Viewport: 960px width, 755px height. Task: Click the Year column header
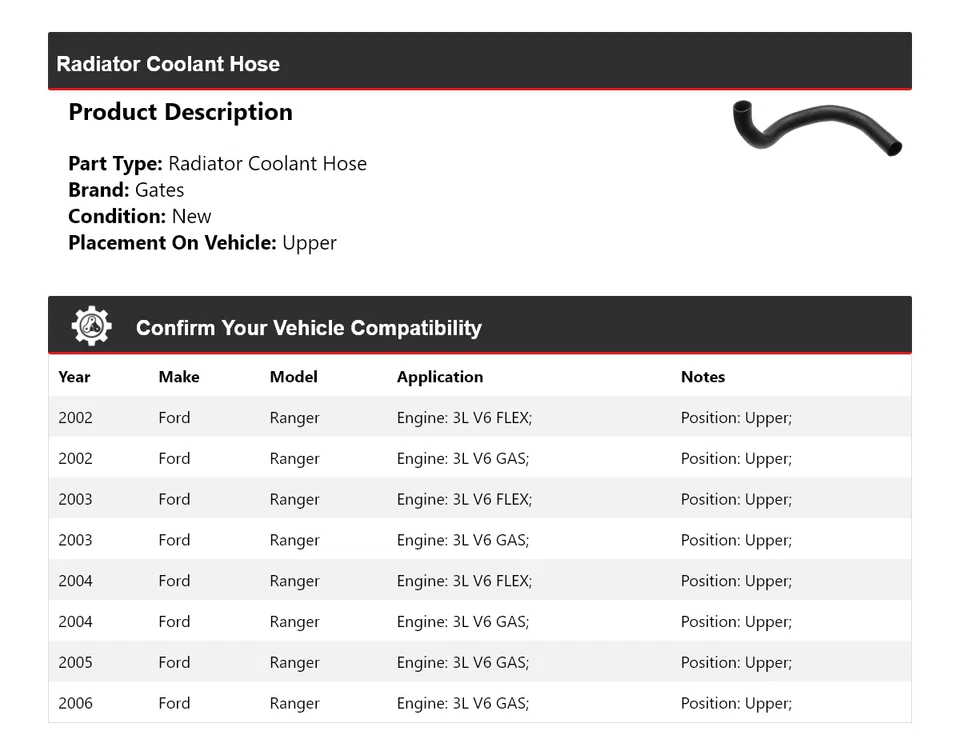click(x=74, y=377)
